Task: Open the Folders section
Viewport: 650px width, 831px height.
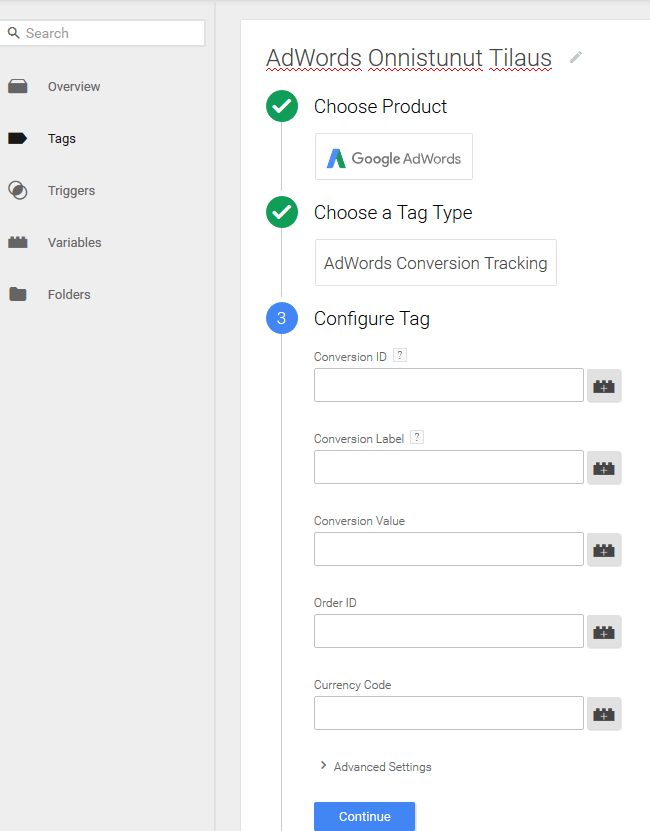Action: (69, 294)
